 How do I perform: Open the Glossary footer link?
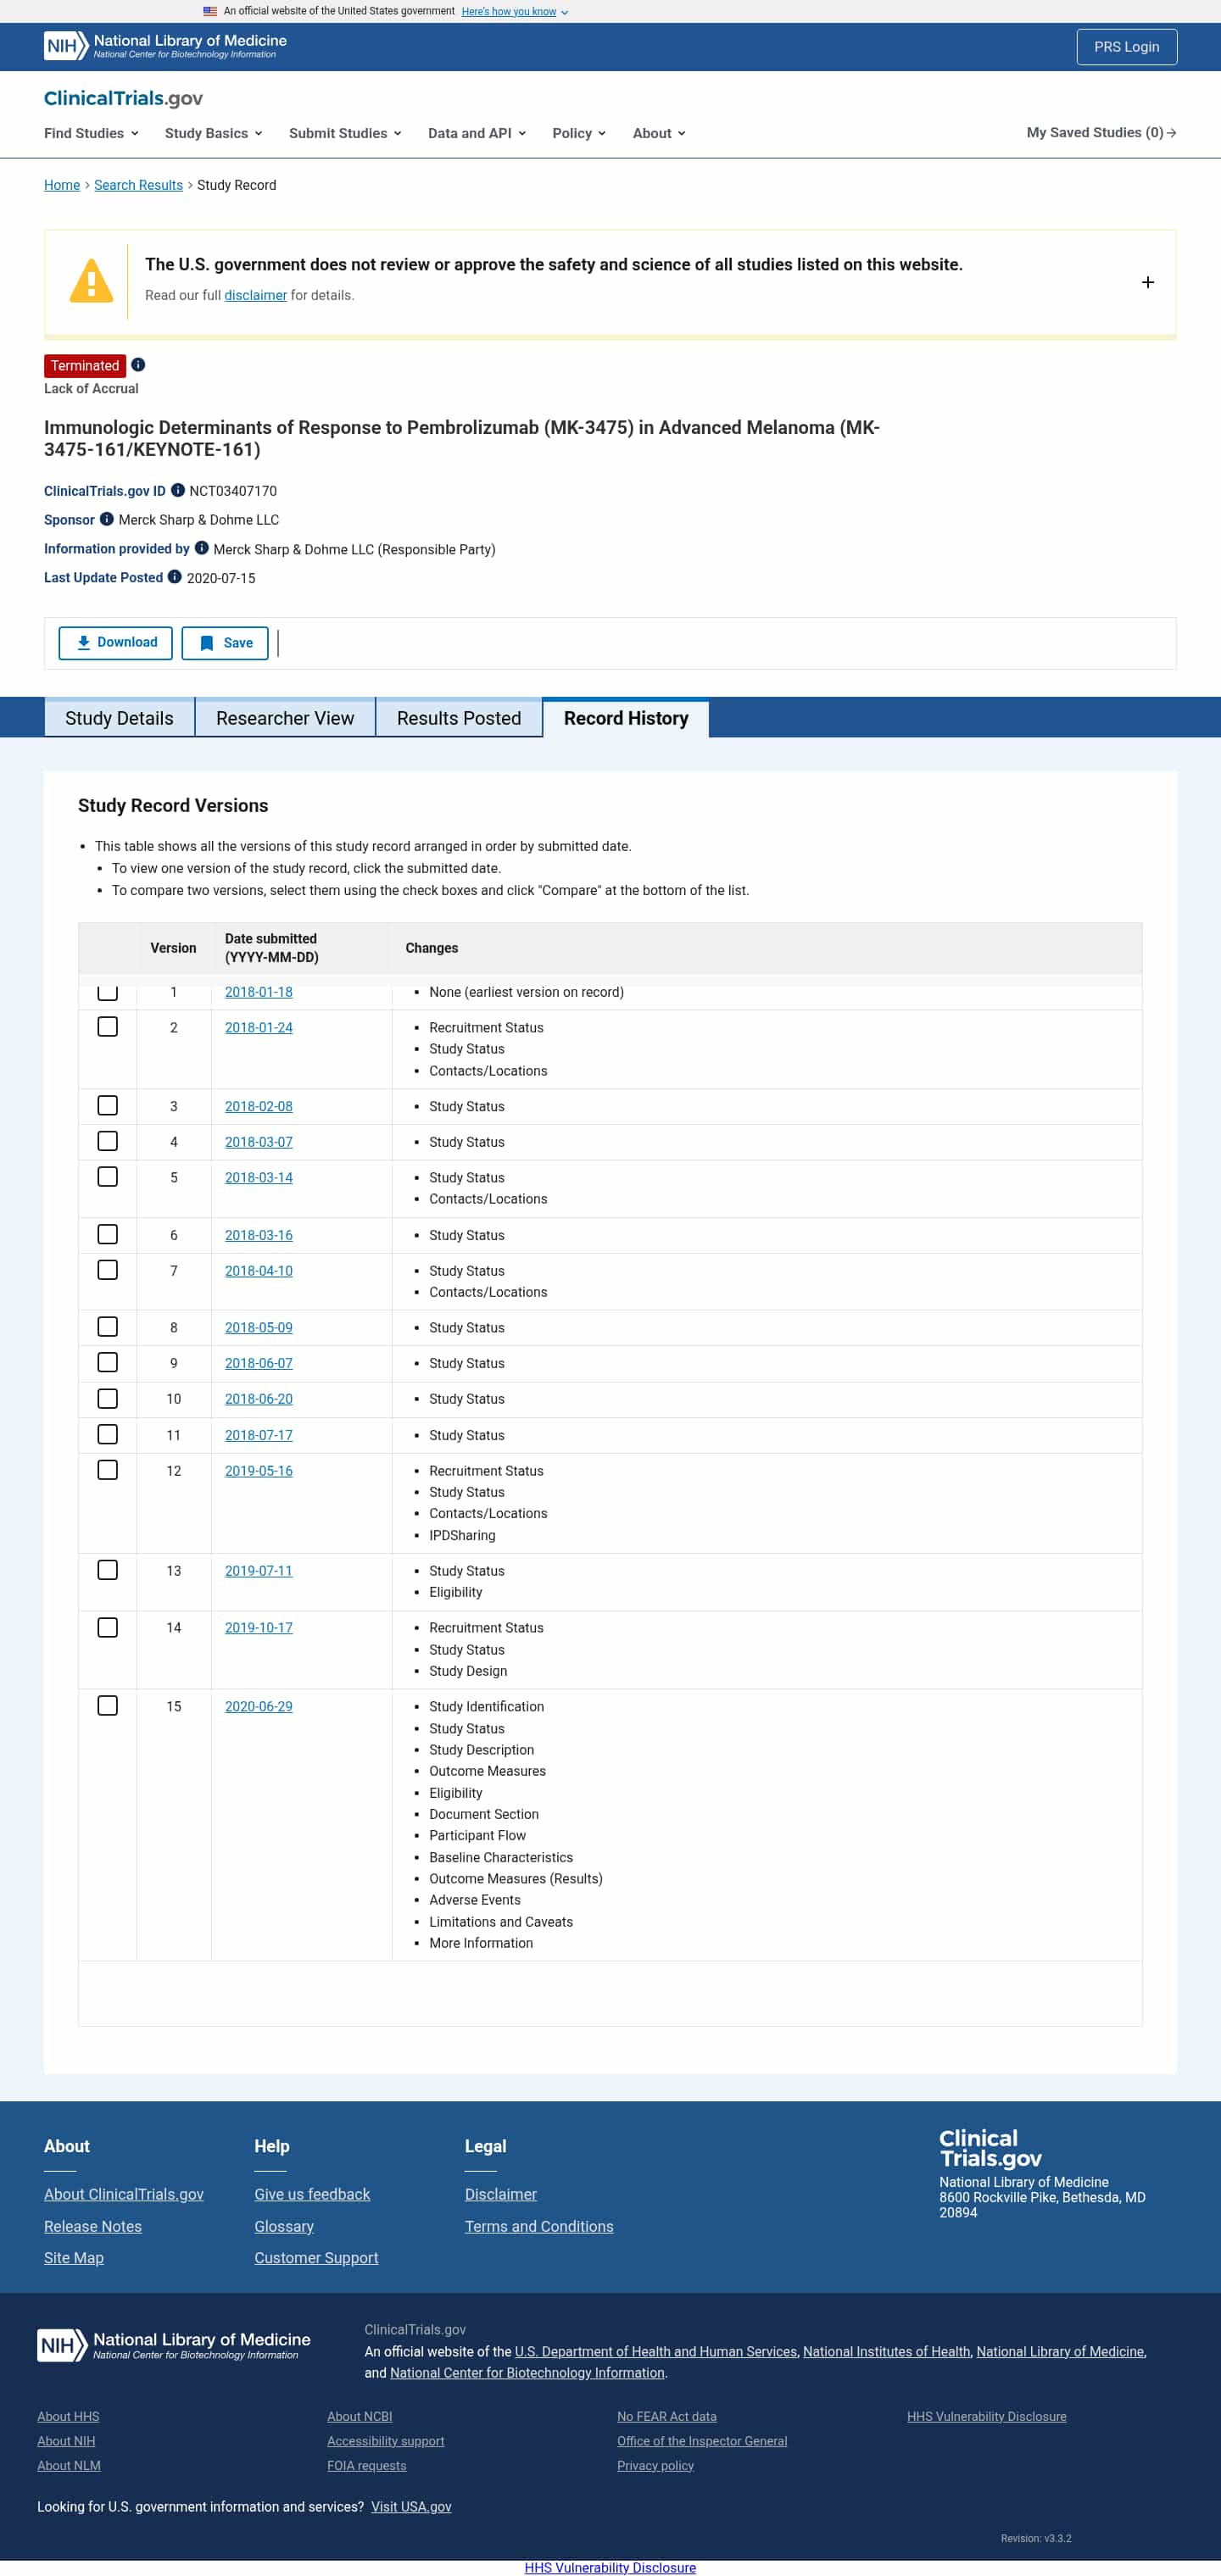click(284, 2226)
